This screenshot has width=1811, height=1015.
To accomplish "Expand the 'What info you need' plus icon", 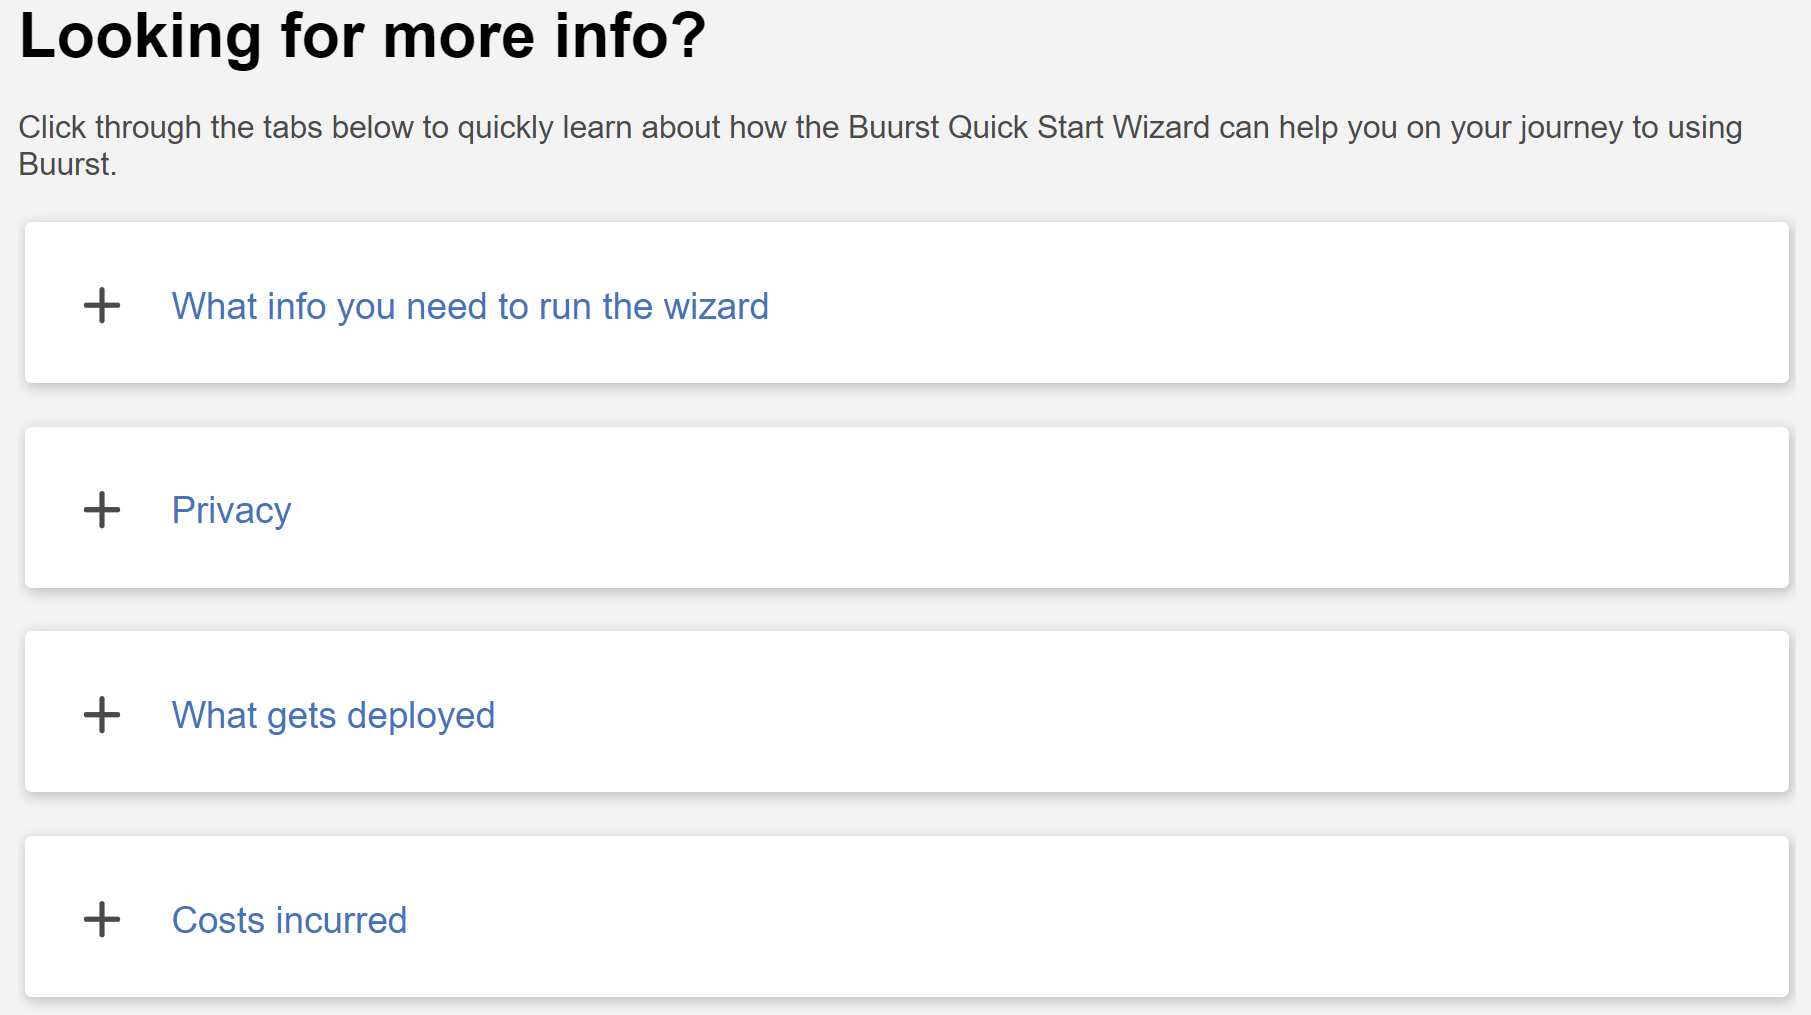I will (x=102, y=305).
